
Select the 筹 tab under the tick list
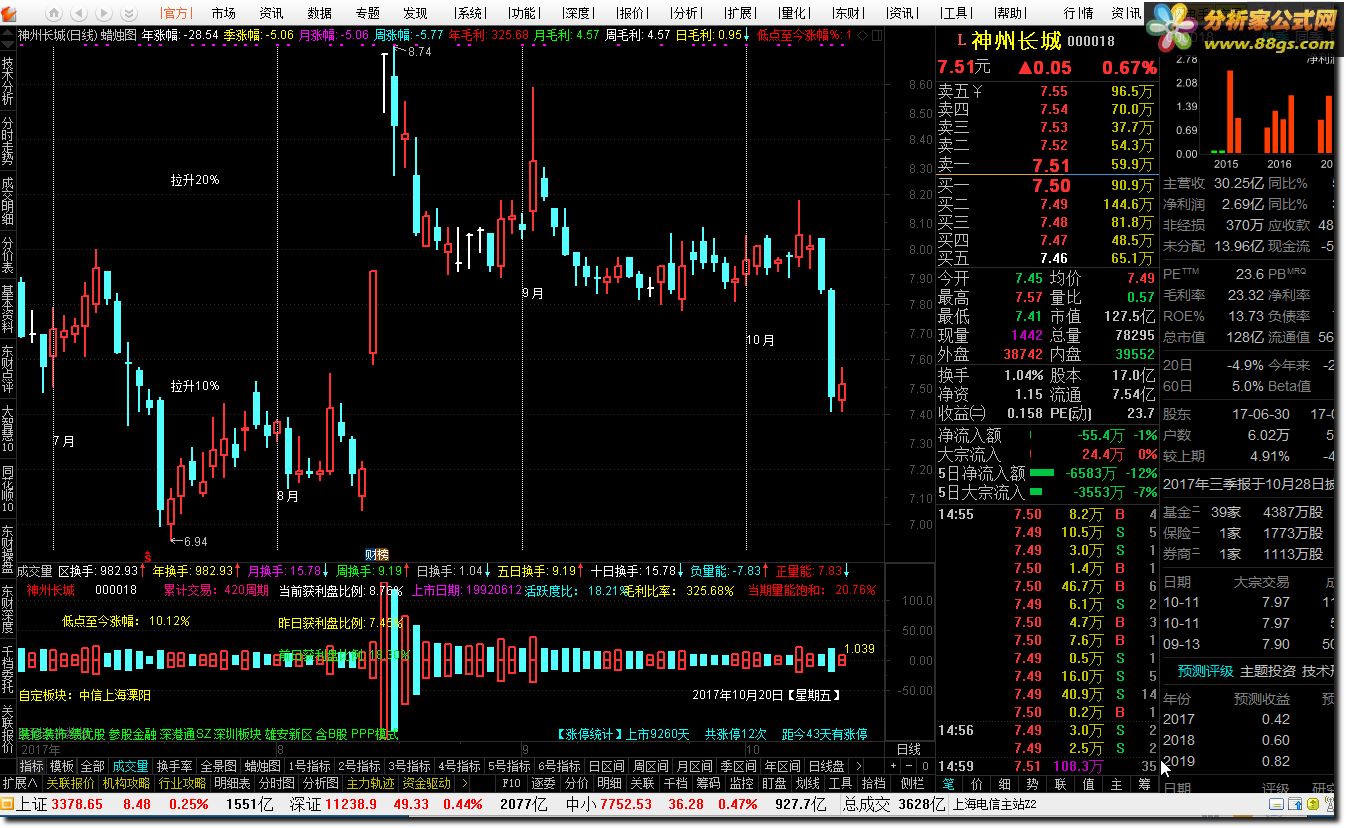(x=1144, y=783)
